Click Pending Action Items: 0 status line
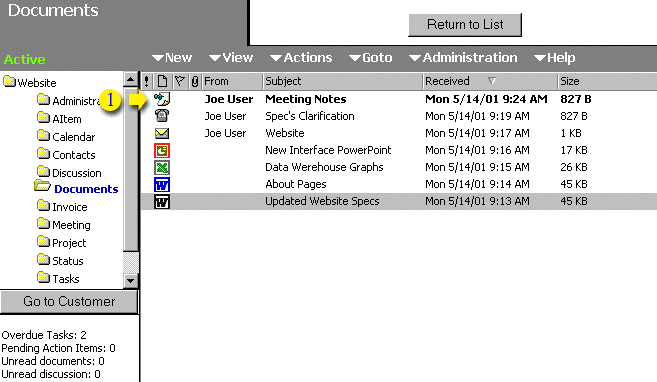The width and height of the screenshot is (657, 382). tap(58, 348)
